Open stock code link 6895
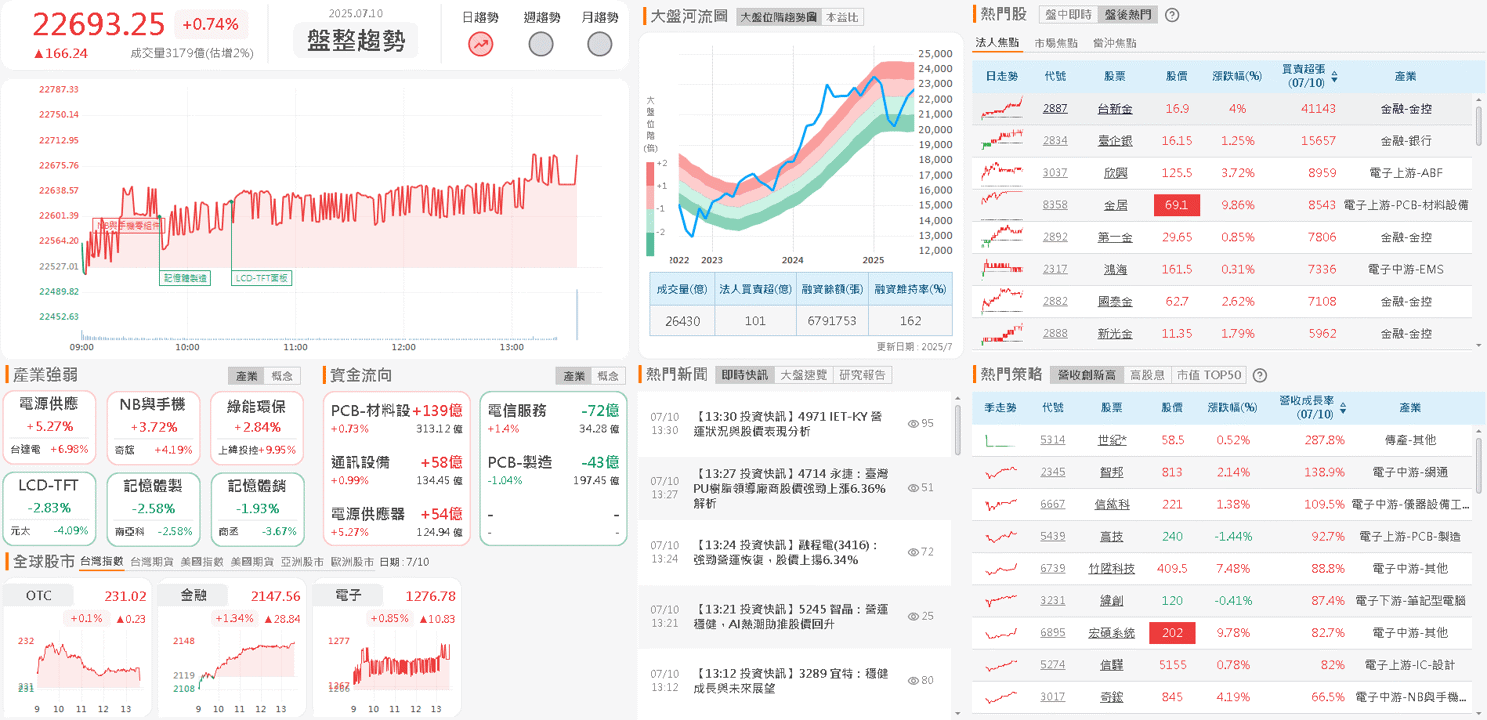Image resolution: width=1487 pixels, height=720 pixels. point(1053,633)
